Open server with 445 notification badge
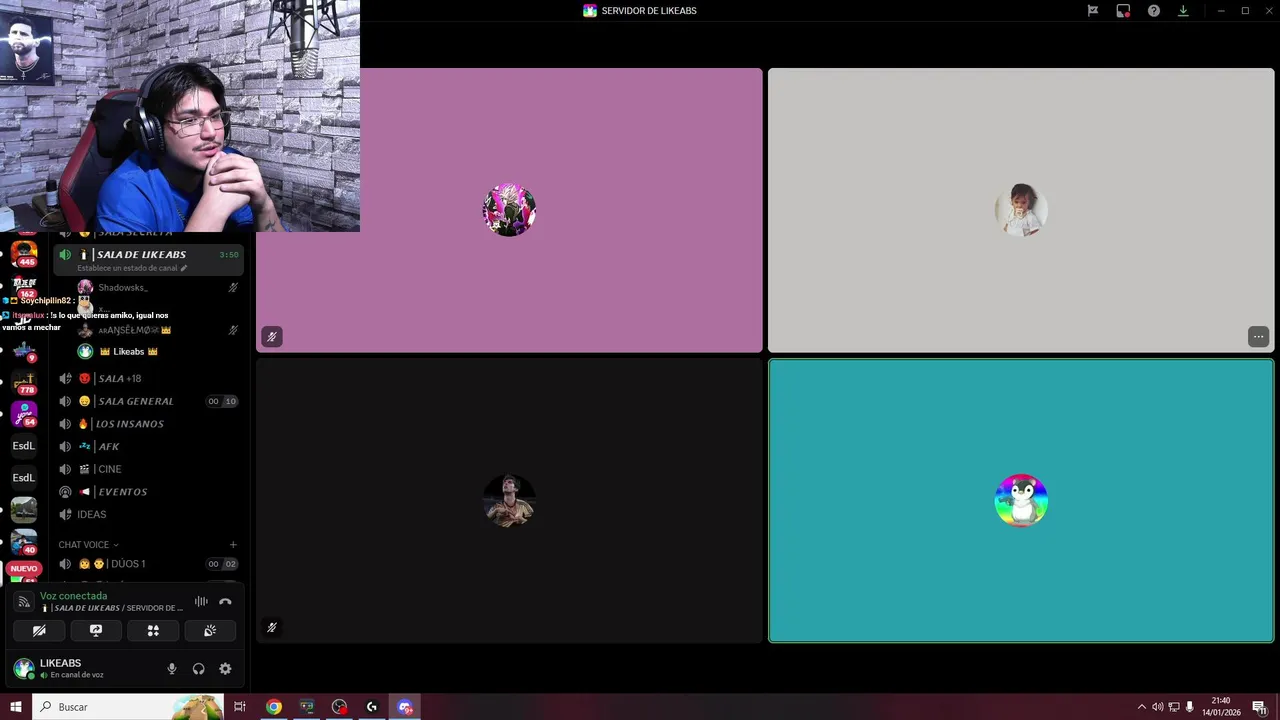Screen dimensions: 1280x720 [24, 252]
